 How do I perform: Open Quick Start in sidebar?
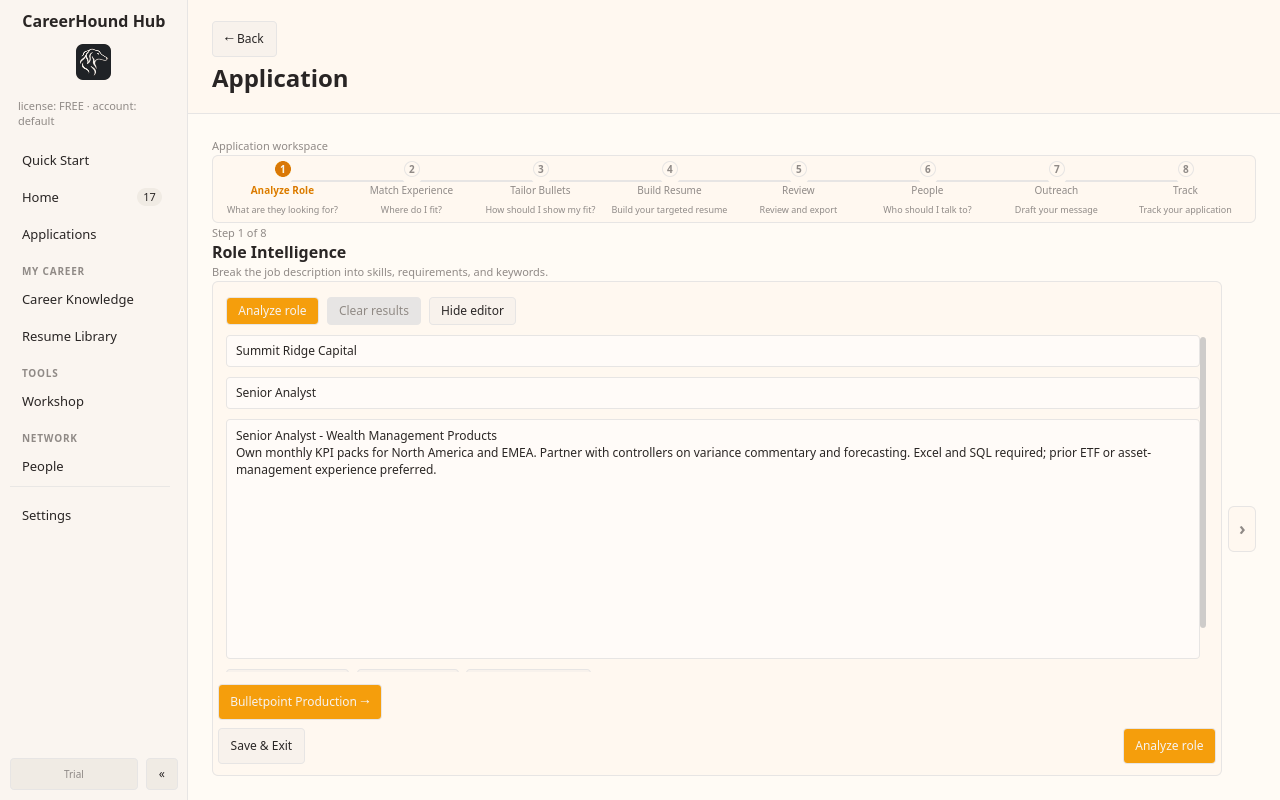coord(90,160)
